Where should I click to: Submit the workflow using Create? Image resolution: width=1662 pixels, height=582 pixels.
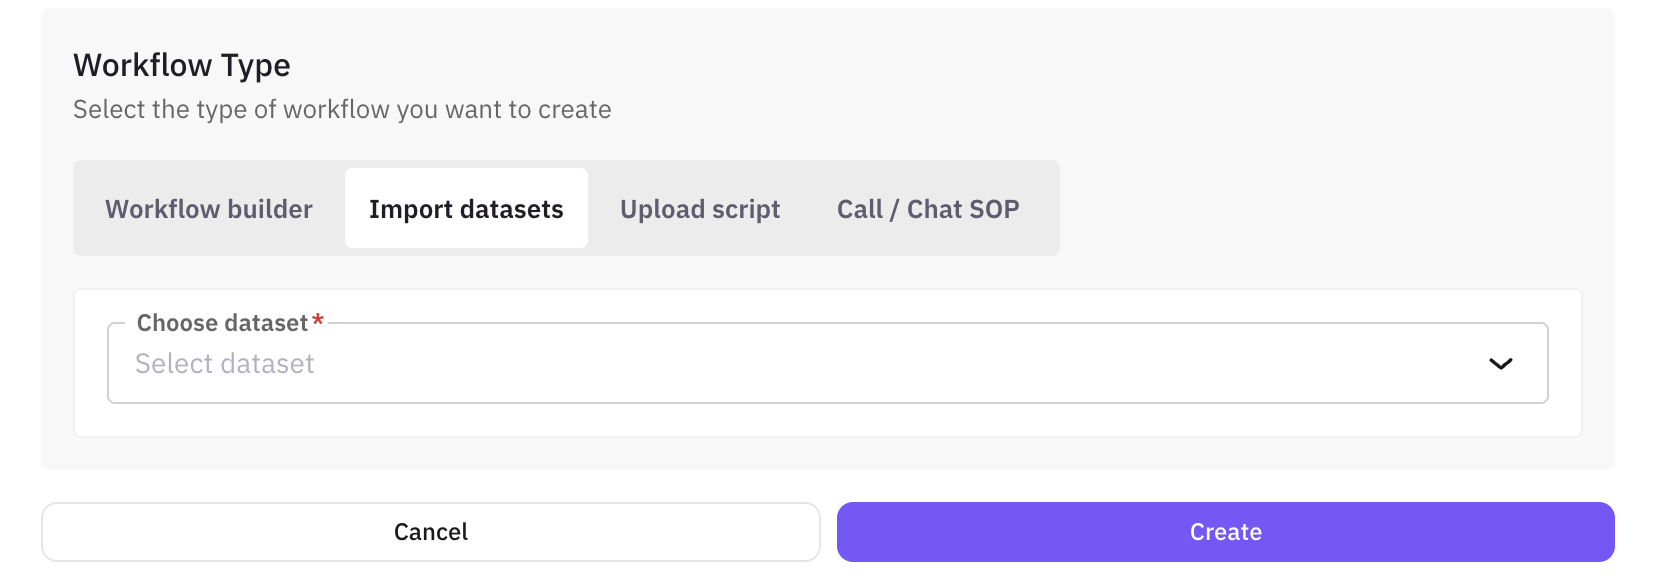[1225, 532]
